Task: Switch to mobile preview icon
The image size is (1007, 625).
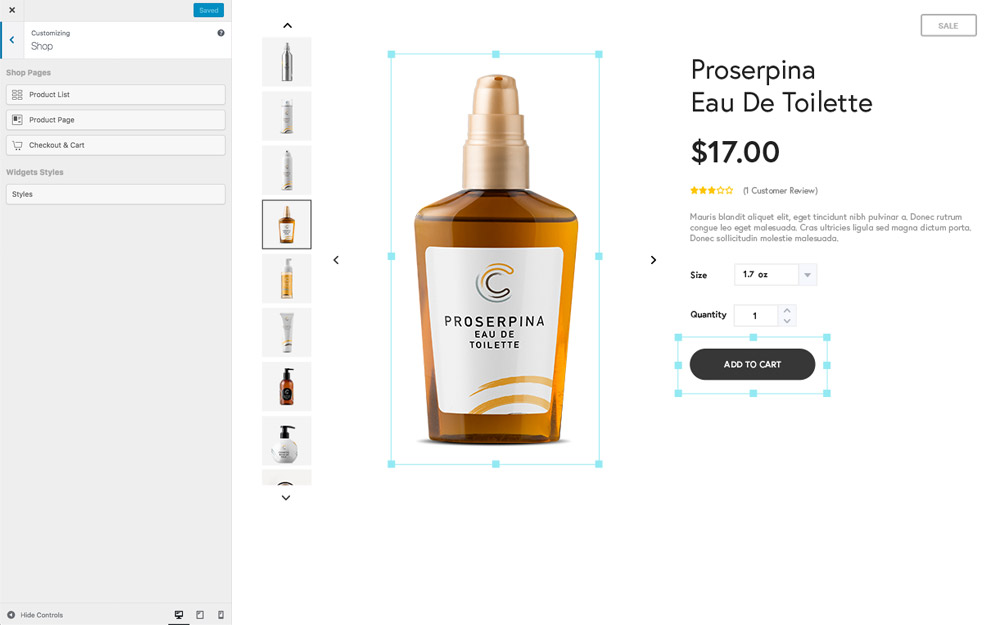Action: (221, 615)
